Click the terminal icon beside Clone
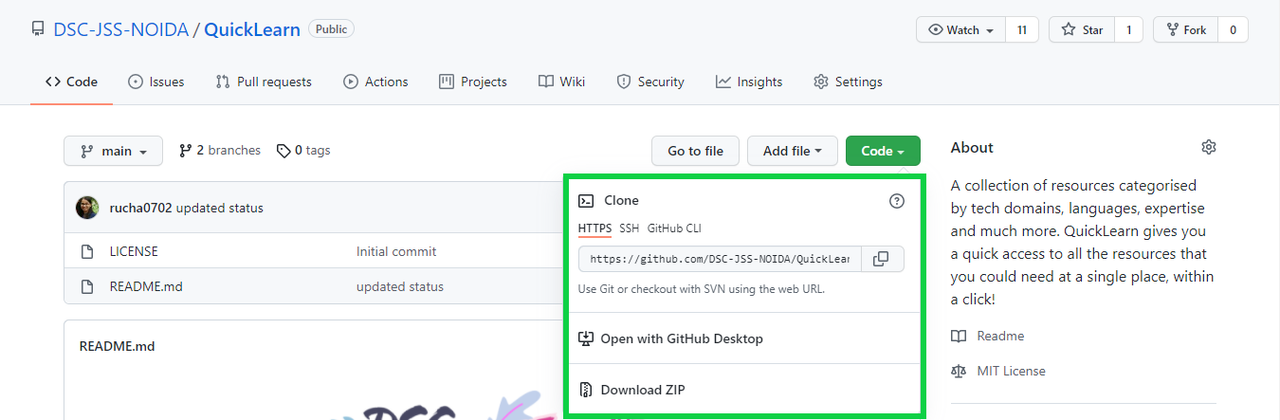Screen dimensions: 1280x420 point(587,201)
